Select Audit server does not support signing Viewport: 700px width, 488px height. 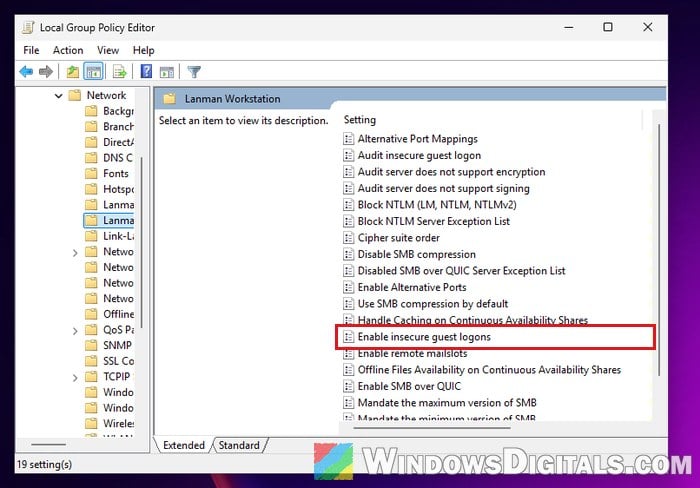pyautogui.click(x=436, y=188)
